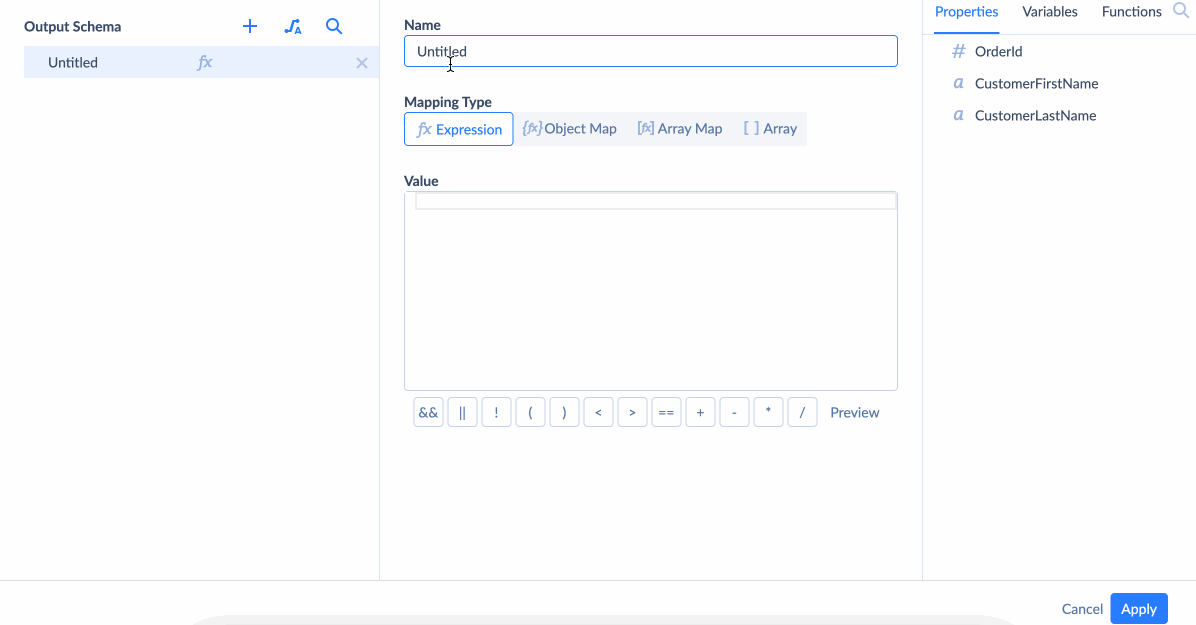Image resolution: width=1196 pixels, height=625 pixels.
Task: Click the fx icon on Untitled row
Action: [x=204, y=63]
